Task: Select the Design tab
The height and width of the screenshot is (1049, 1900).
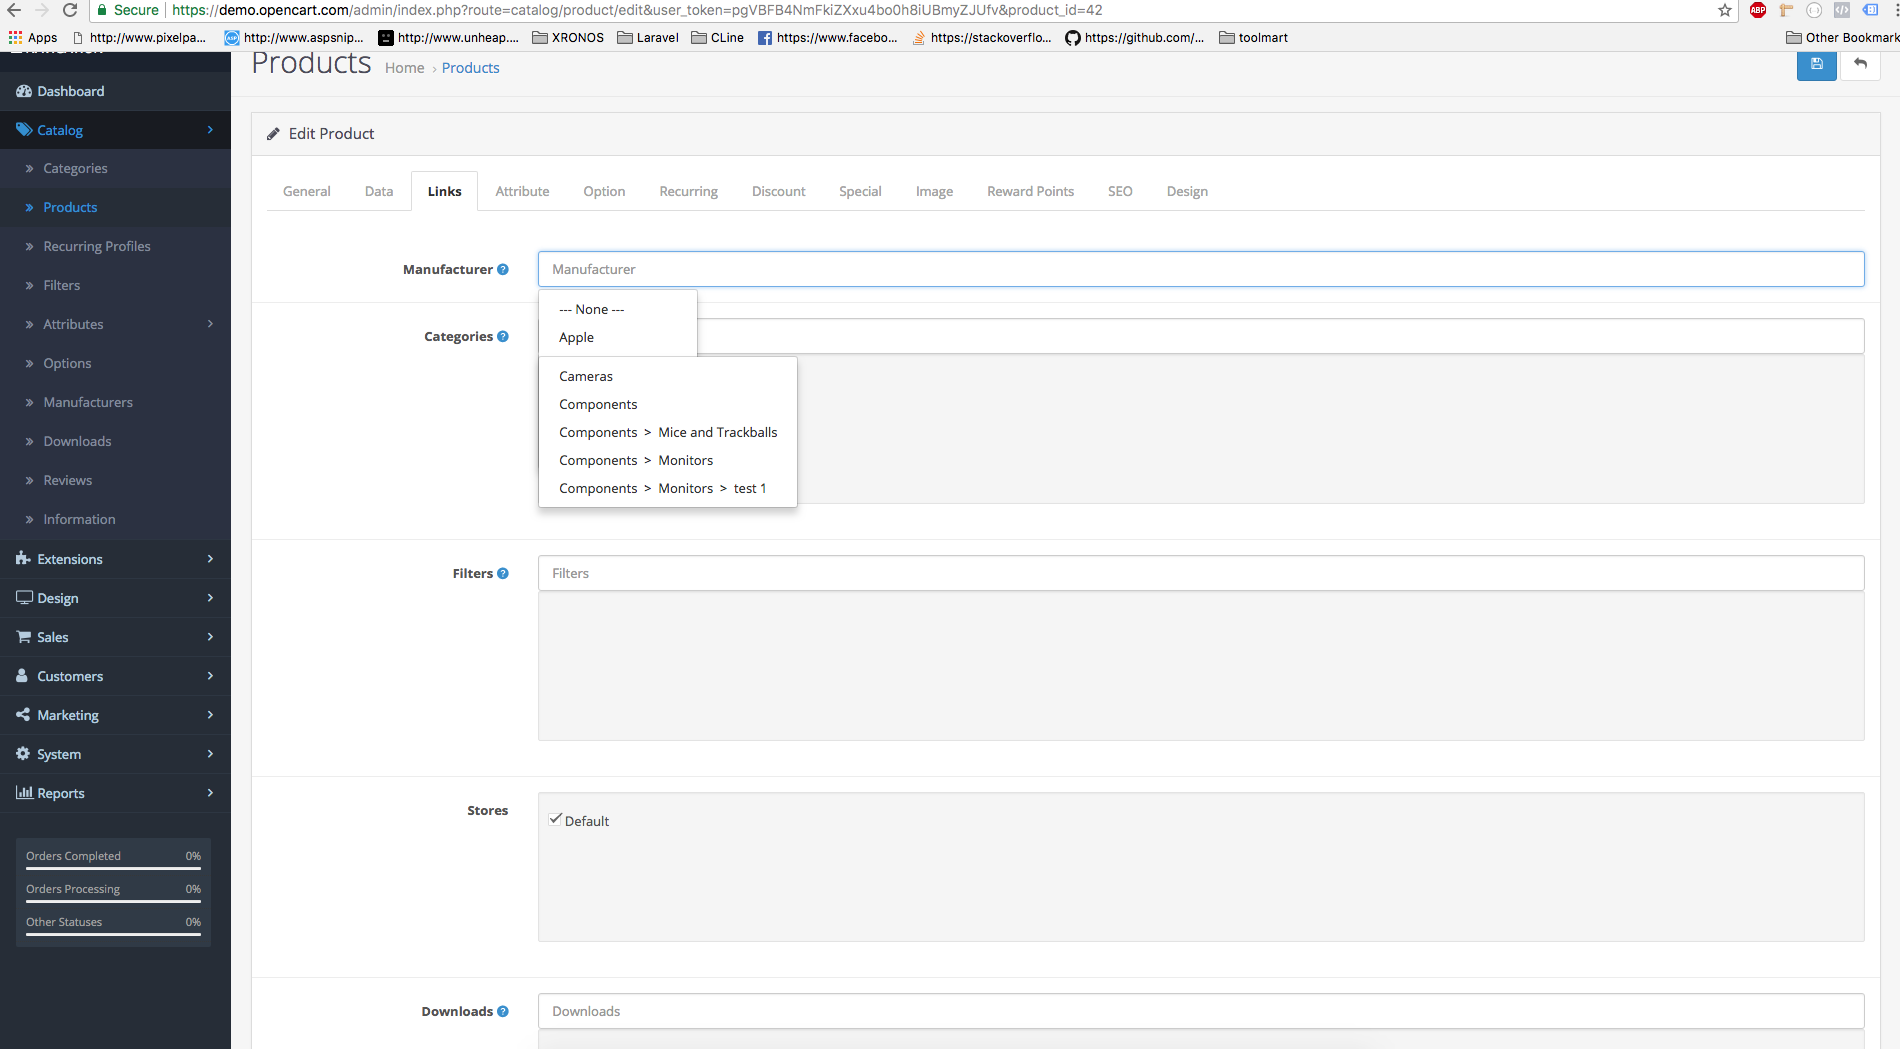Action: click(x=1187, y=191)
